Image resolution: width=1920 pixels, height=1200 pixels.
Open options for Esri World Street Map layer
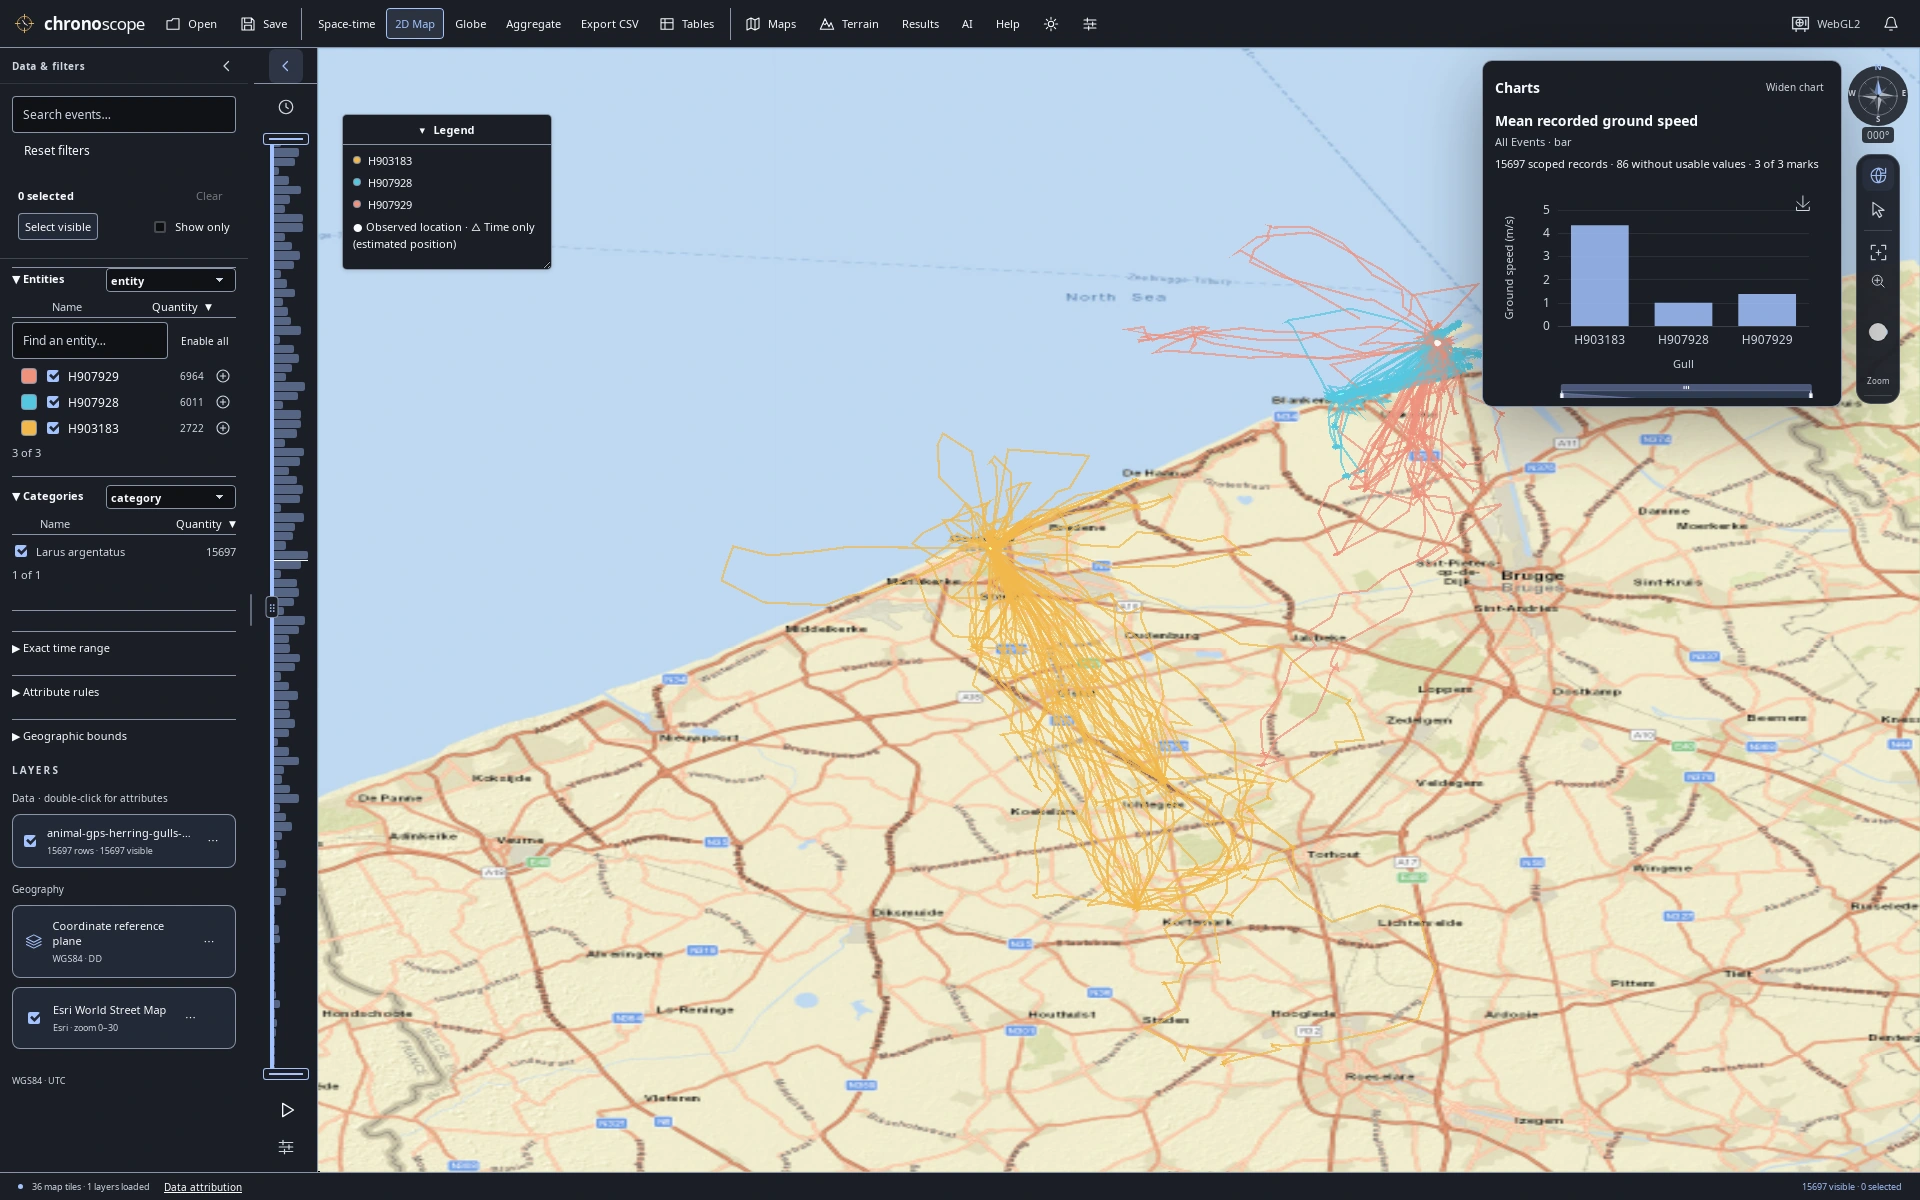point(190,1018)
